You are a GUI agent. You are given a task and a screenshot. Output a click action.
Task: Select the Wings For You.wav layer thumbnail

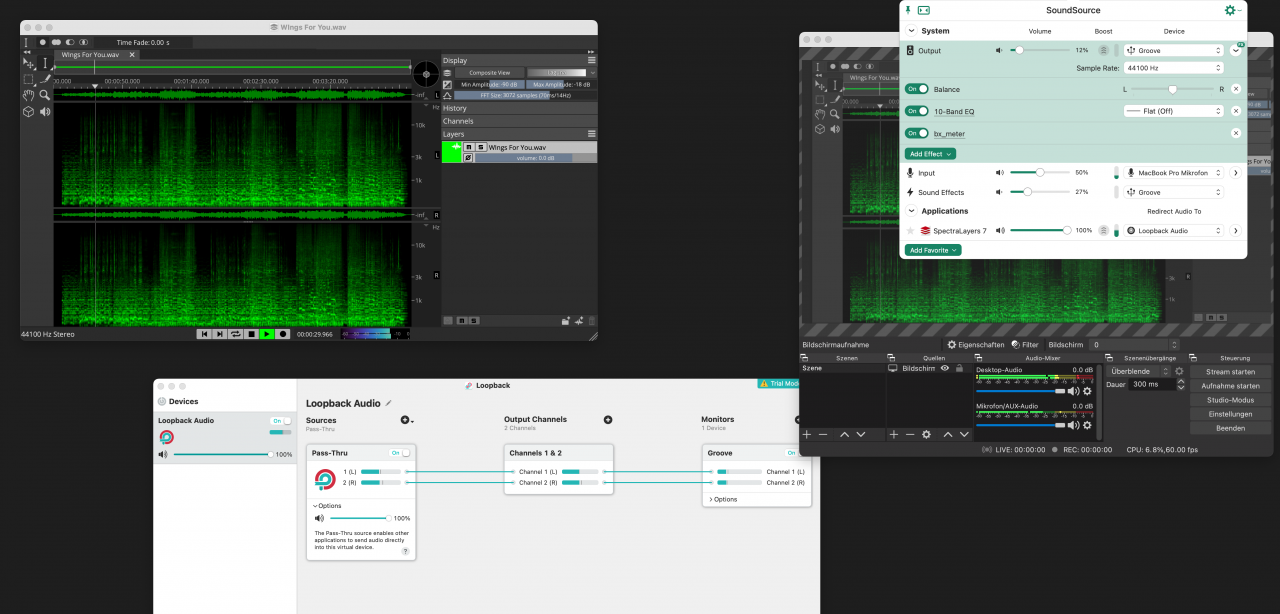(x=451, y=152)
